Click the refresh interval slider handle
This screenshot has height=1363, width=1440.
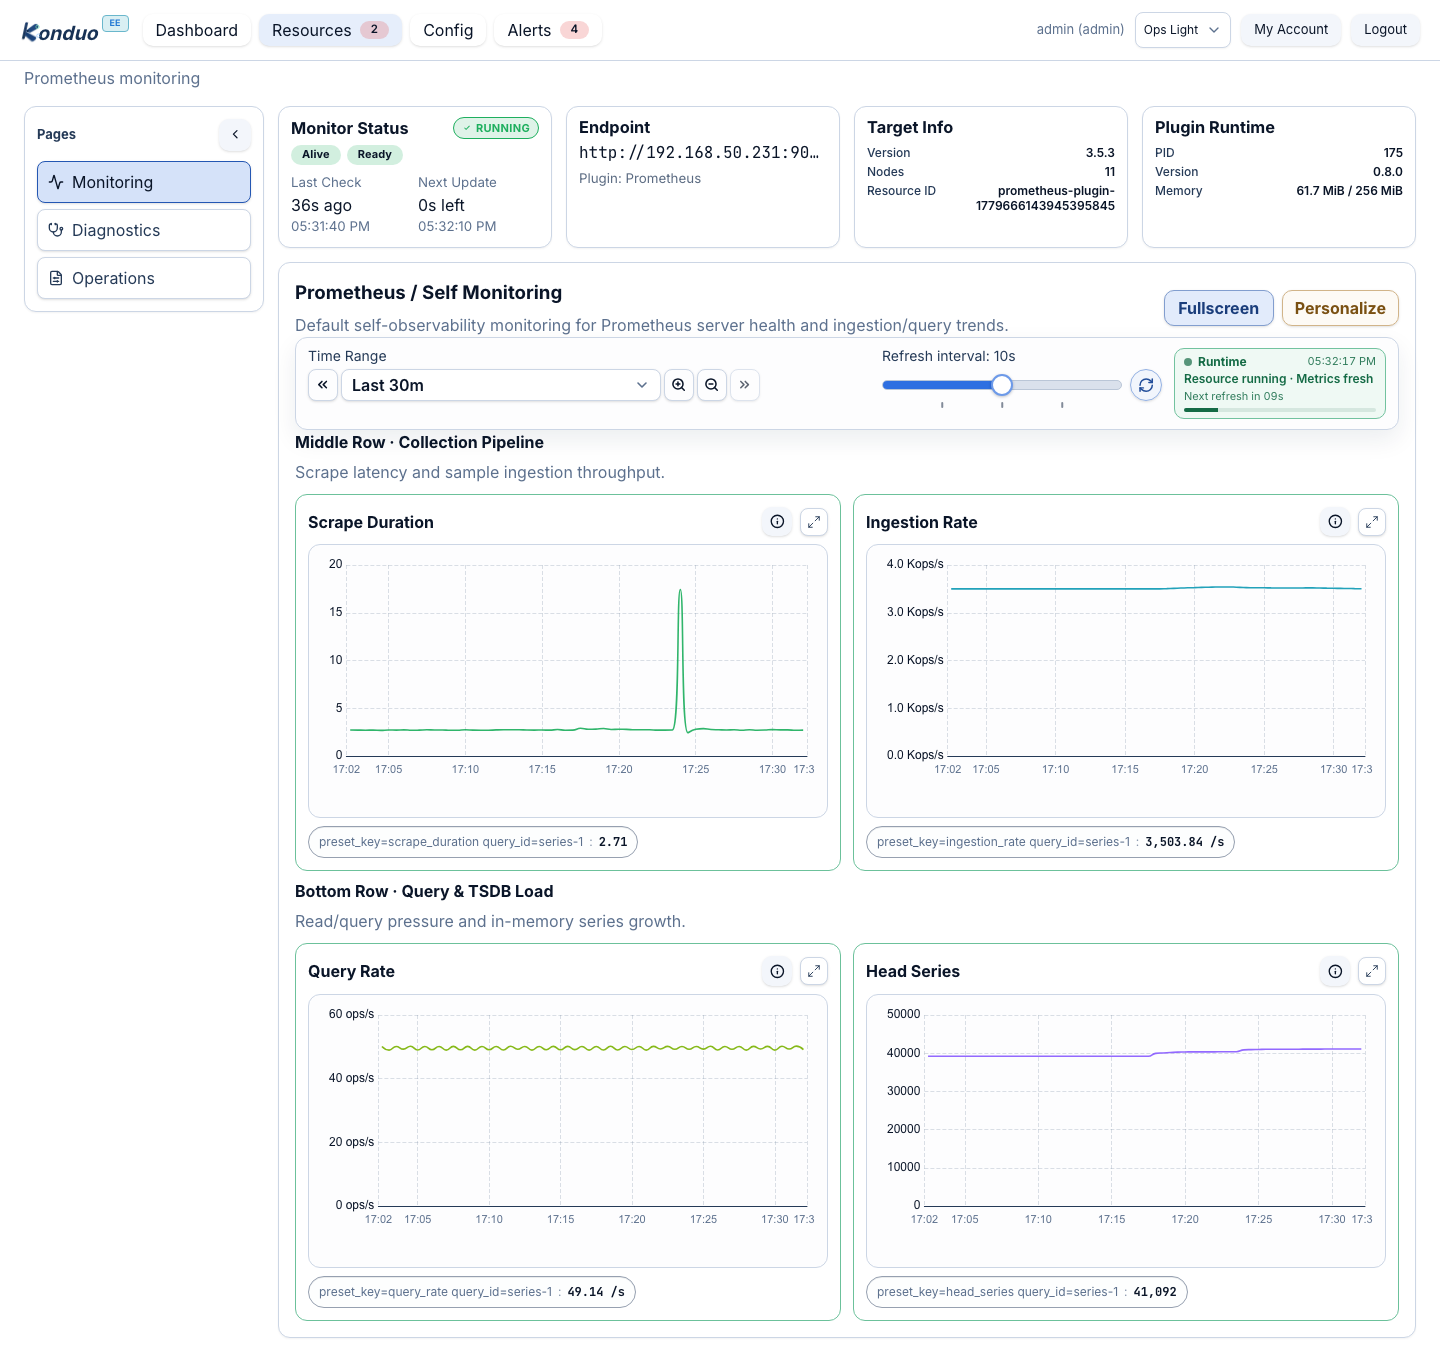pyautogui.click(x=1002, y=385)
